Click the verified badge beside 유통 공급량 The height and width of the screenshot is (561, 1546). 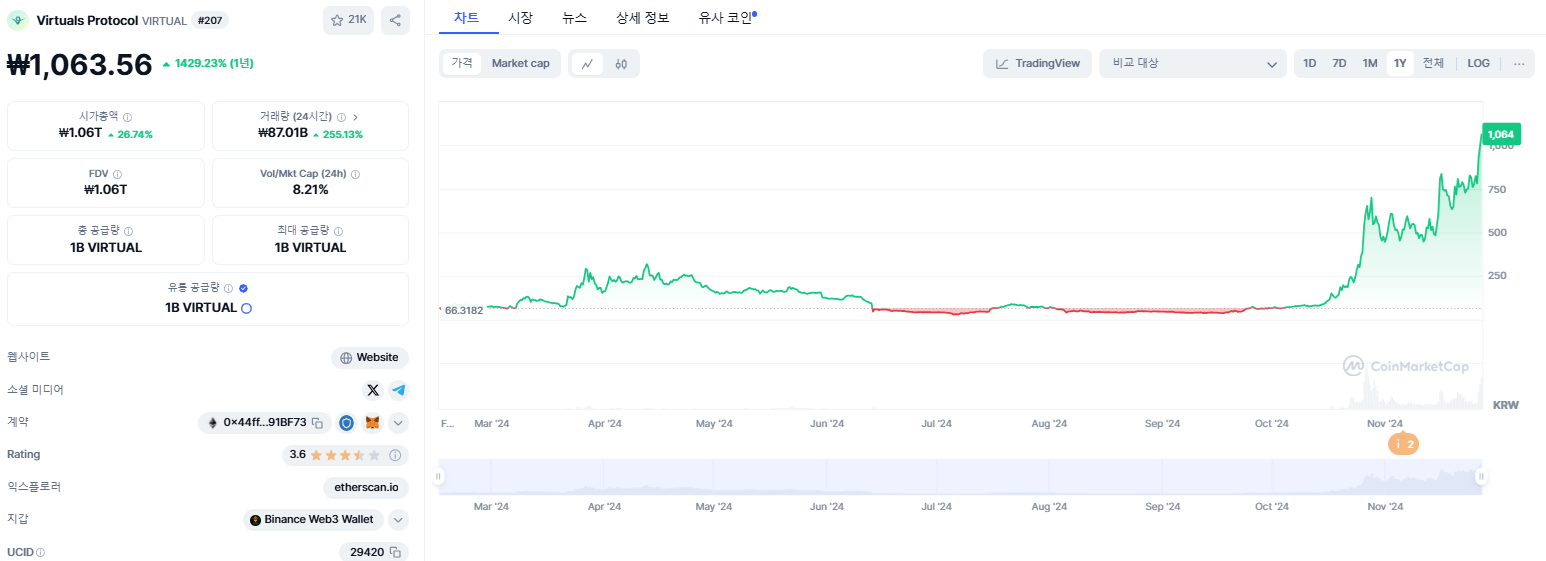click(x=243, y=288)
